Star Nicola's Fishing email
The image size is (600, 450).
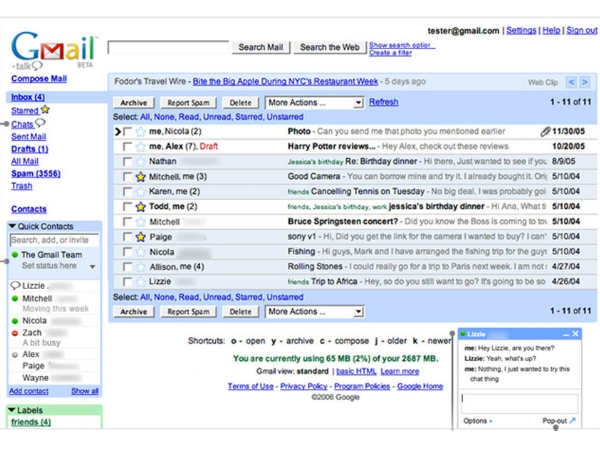[x=141, y=252]
